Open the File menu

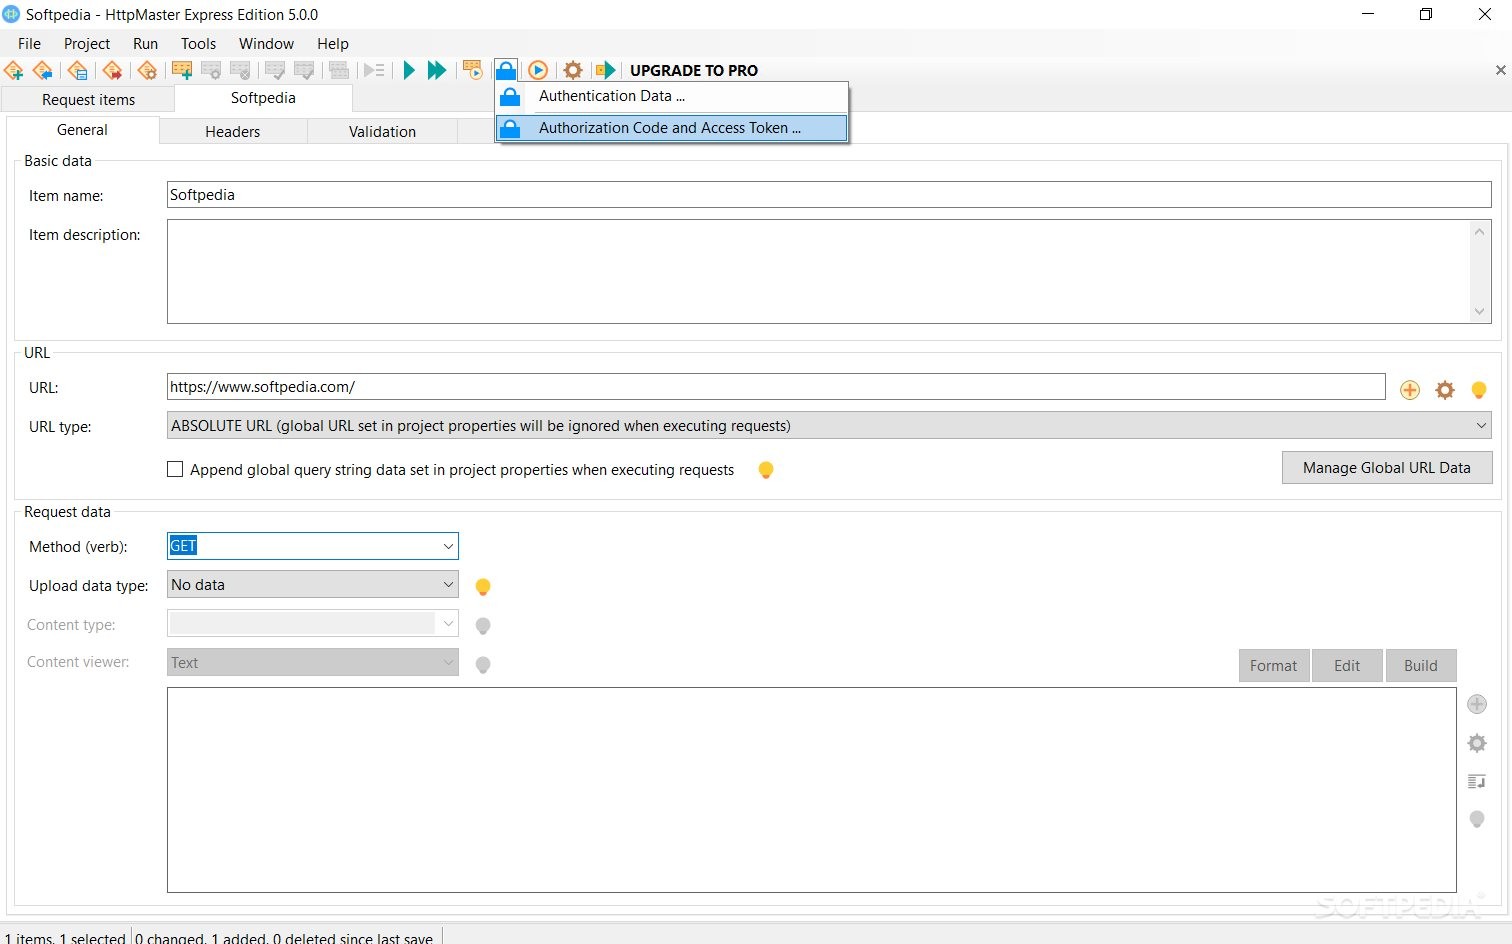(29, 44)
